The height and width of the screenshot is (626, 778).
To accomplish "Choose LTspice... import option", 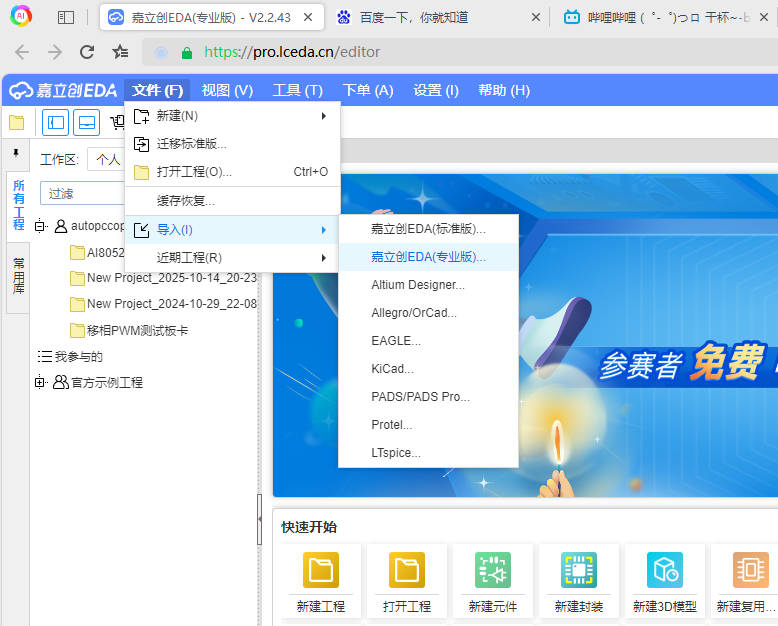I will 428,453.
